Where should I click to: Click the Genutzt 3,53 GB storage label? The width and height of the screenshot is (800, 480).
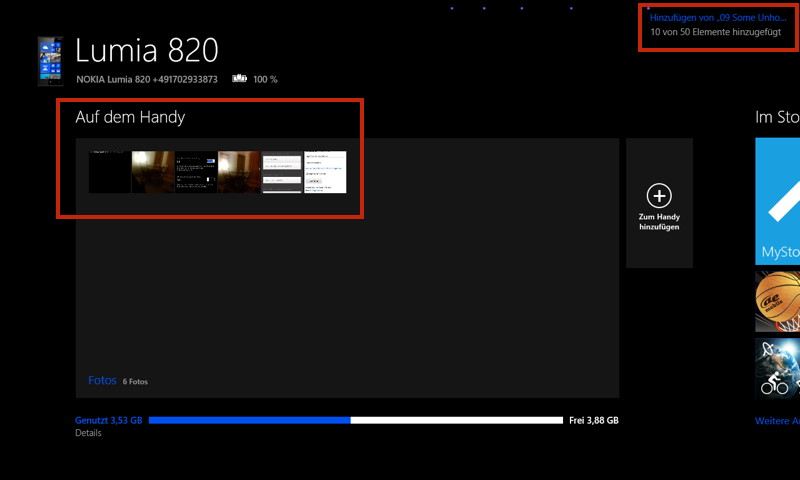click(109, 420)
